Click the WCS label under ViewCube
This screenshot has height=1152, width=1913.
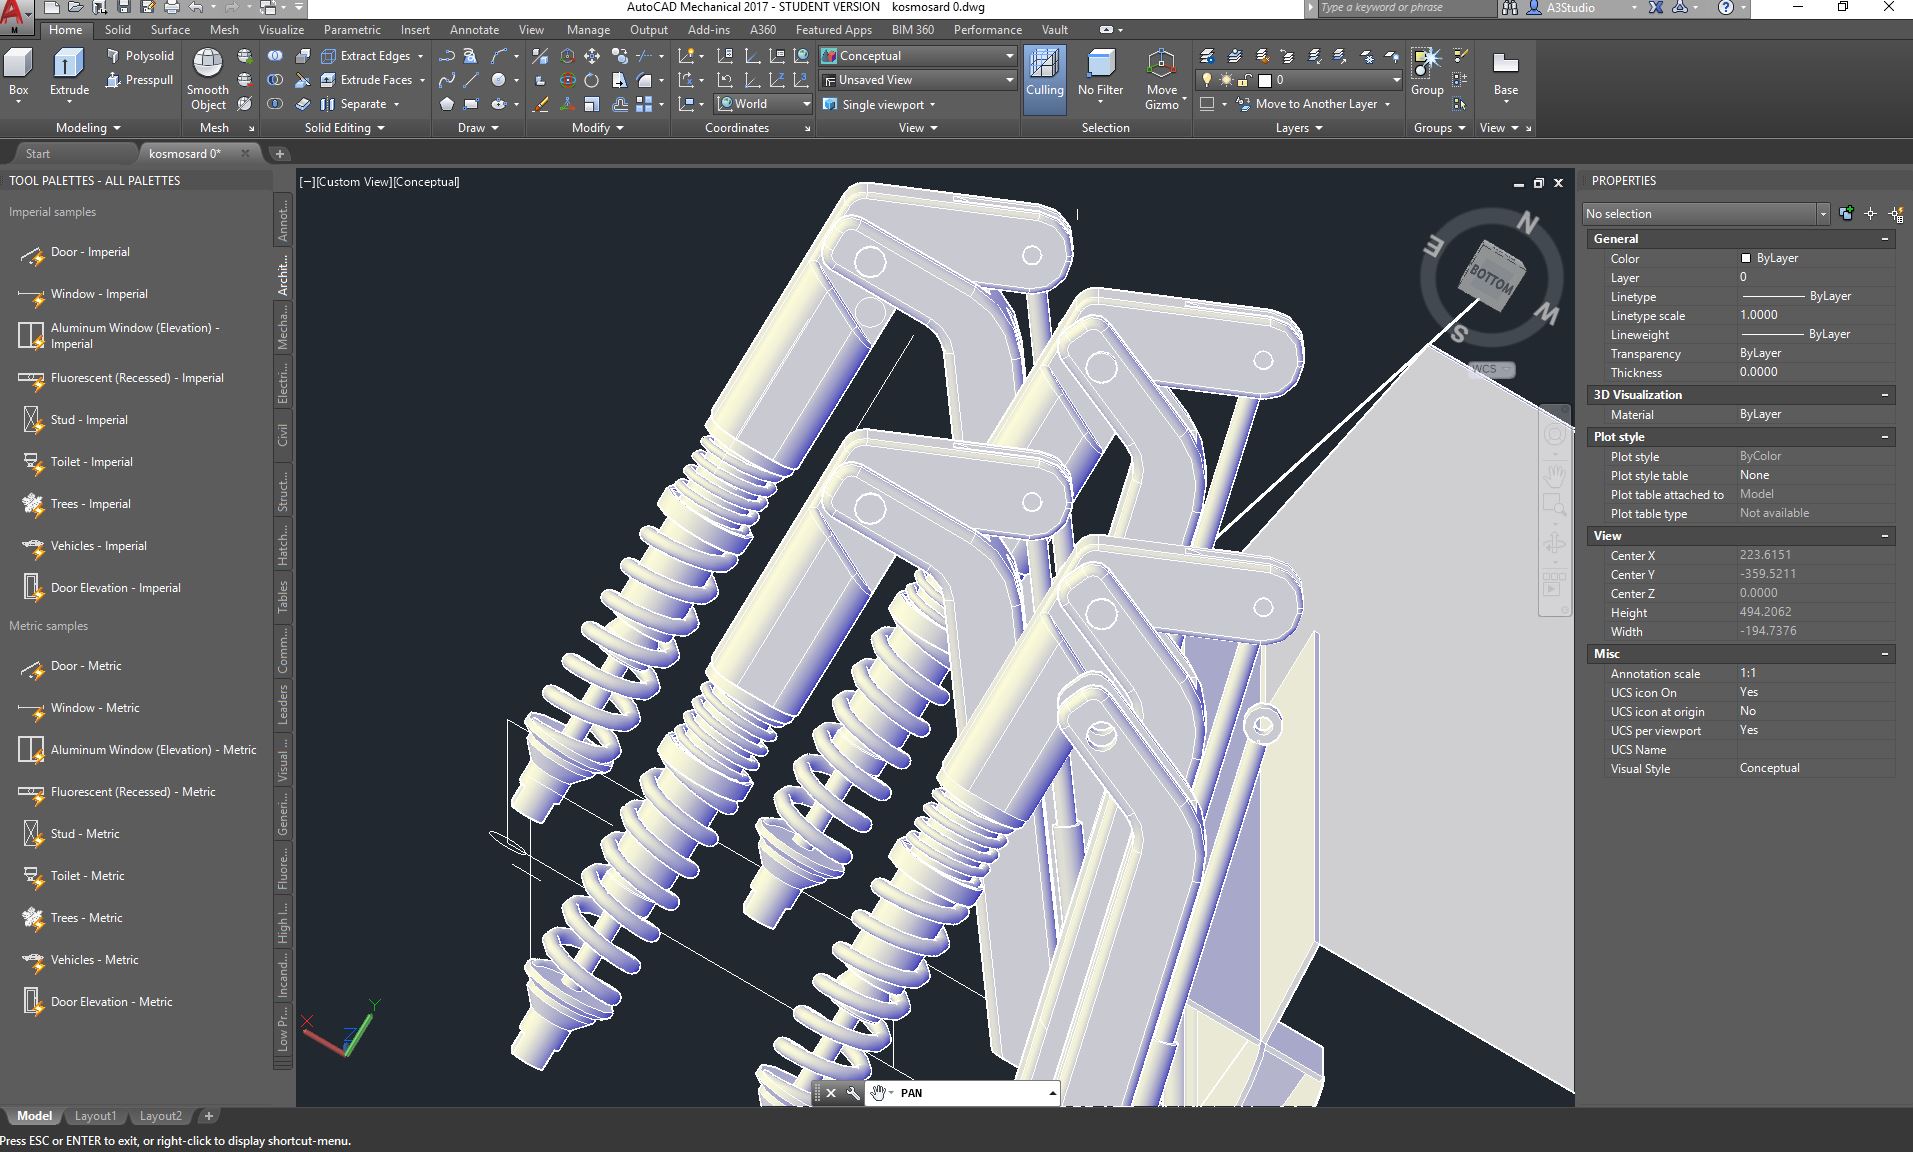coord(1491,369)
